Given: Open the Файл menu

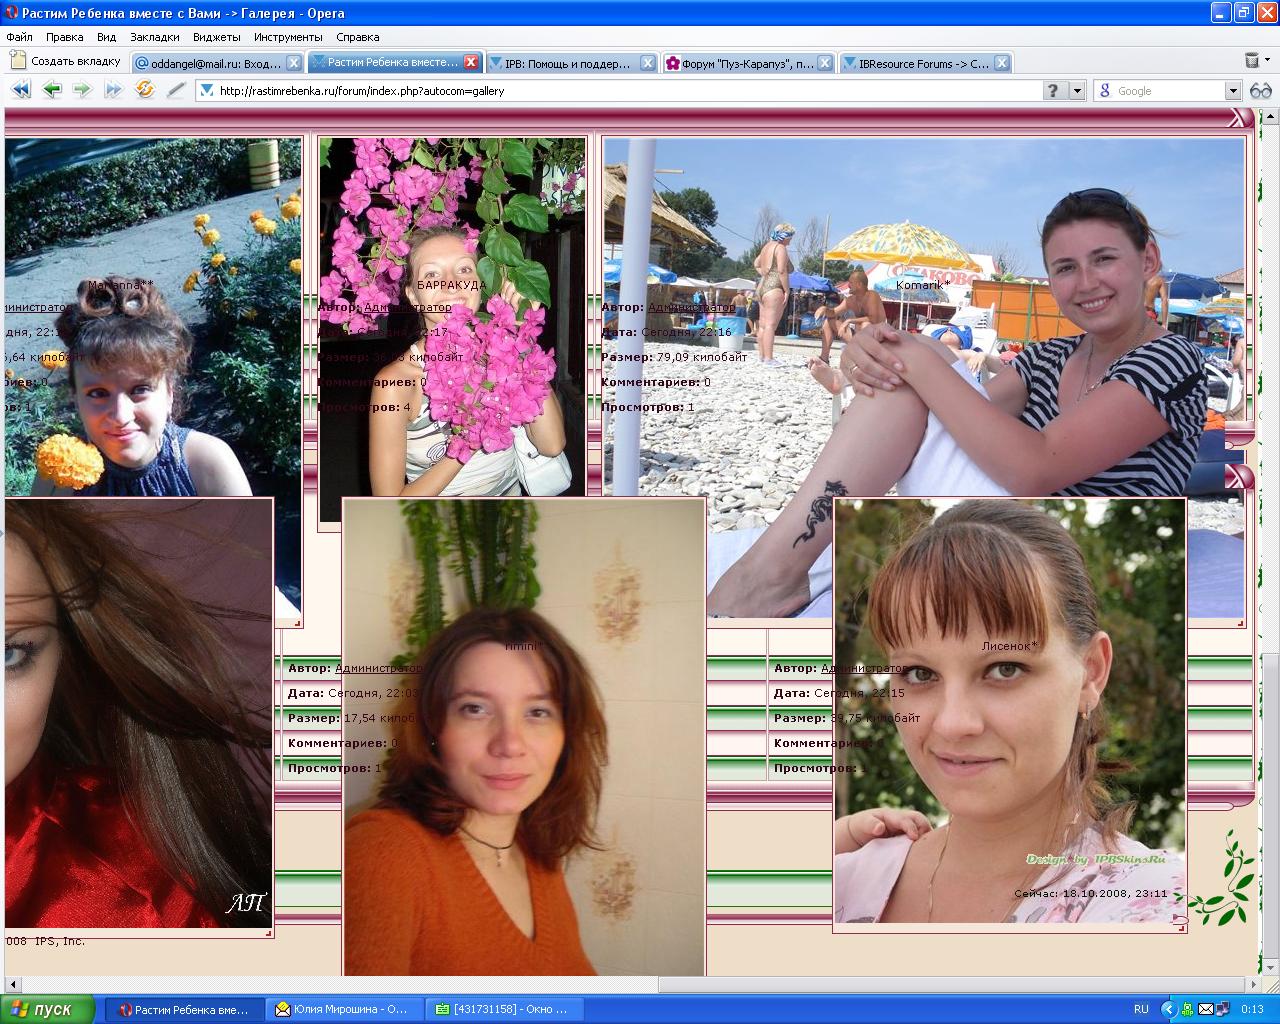Looking at the screenshot, I should tap(19, 37).
